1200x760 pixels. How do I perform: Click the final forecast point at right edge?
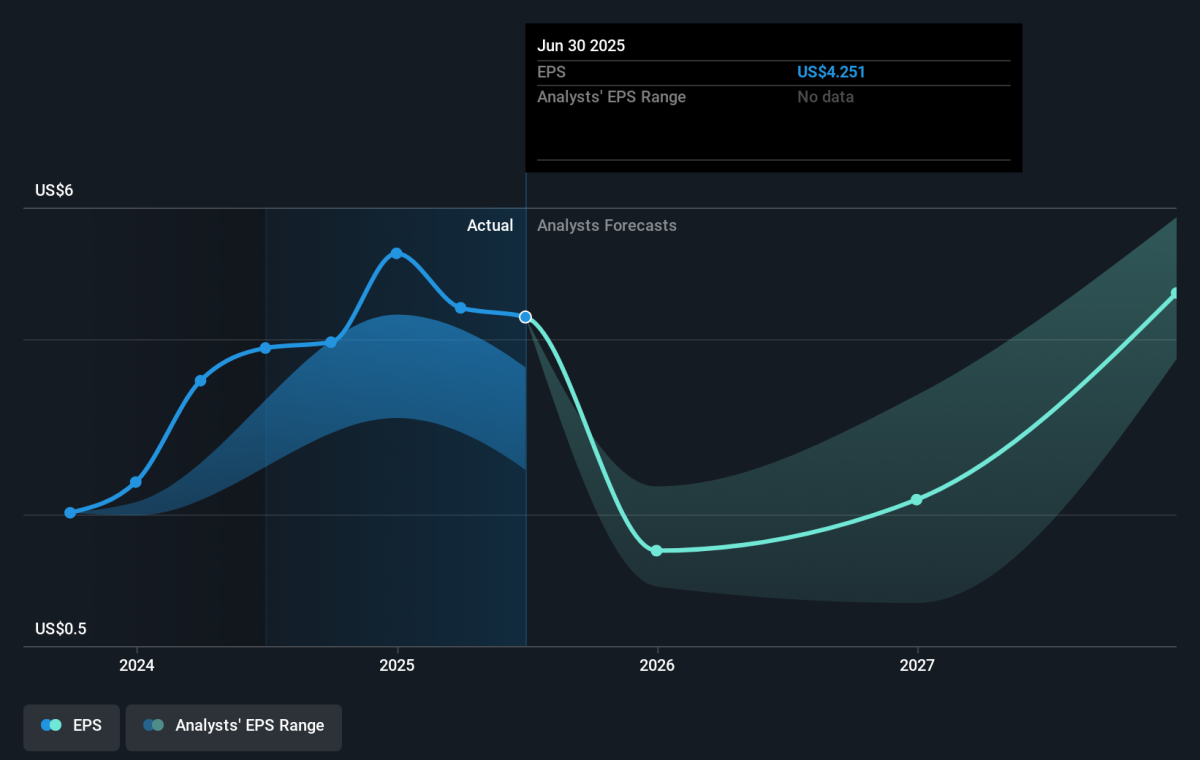1176,293
